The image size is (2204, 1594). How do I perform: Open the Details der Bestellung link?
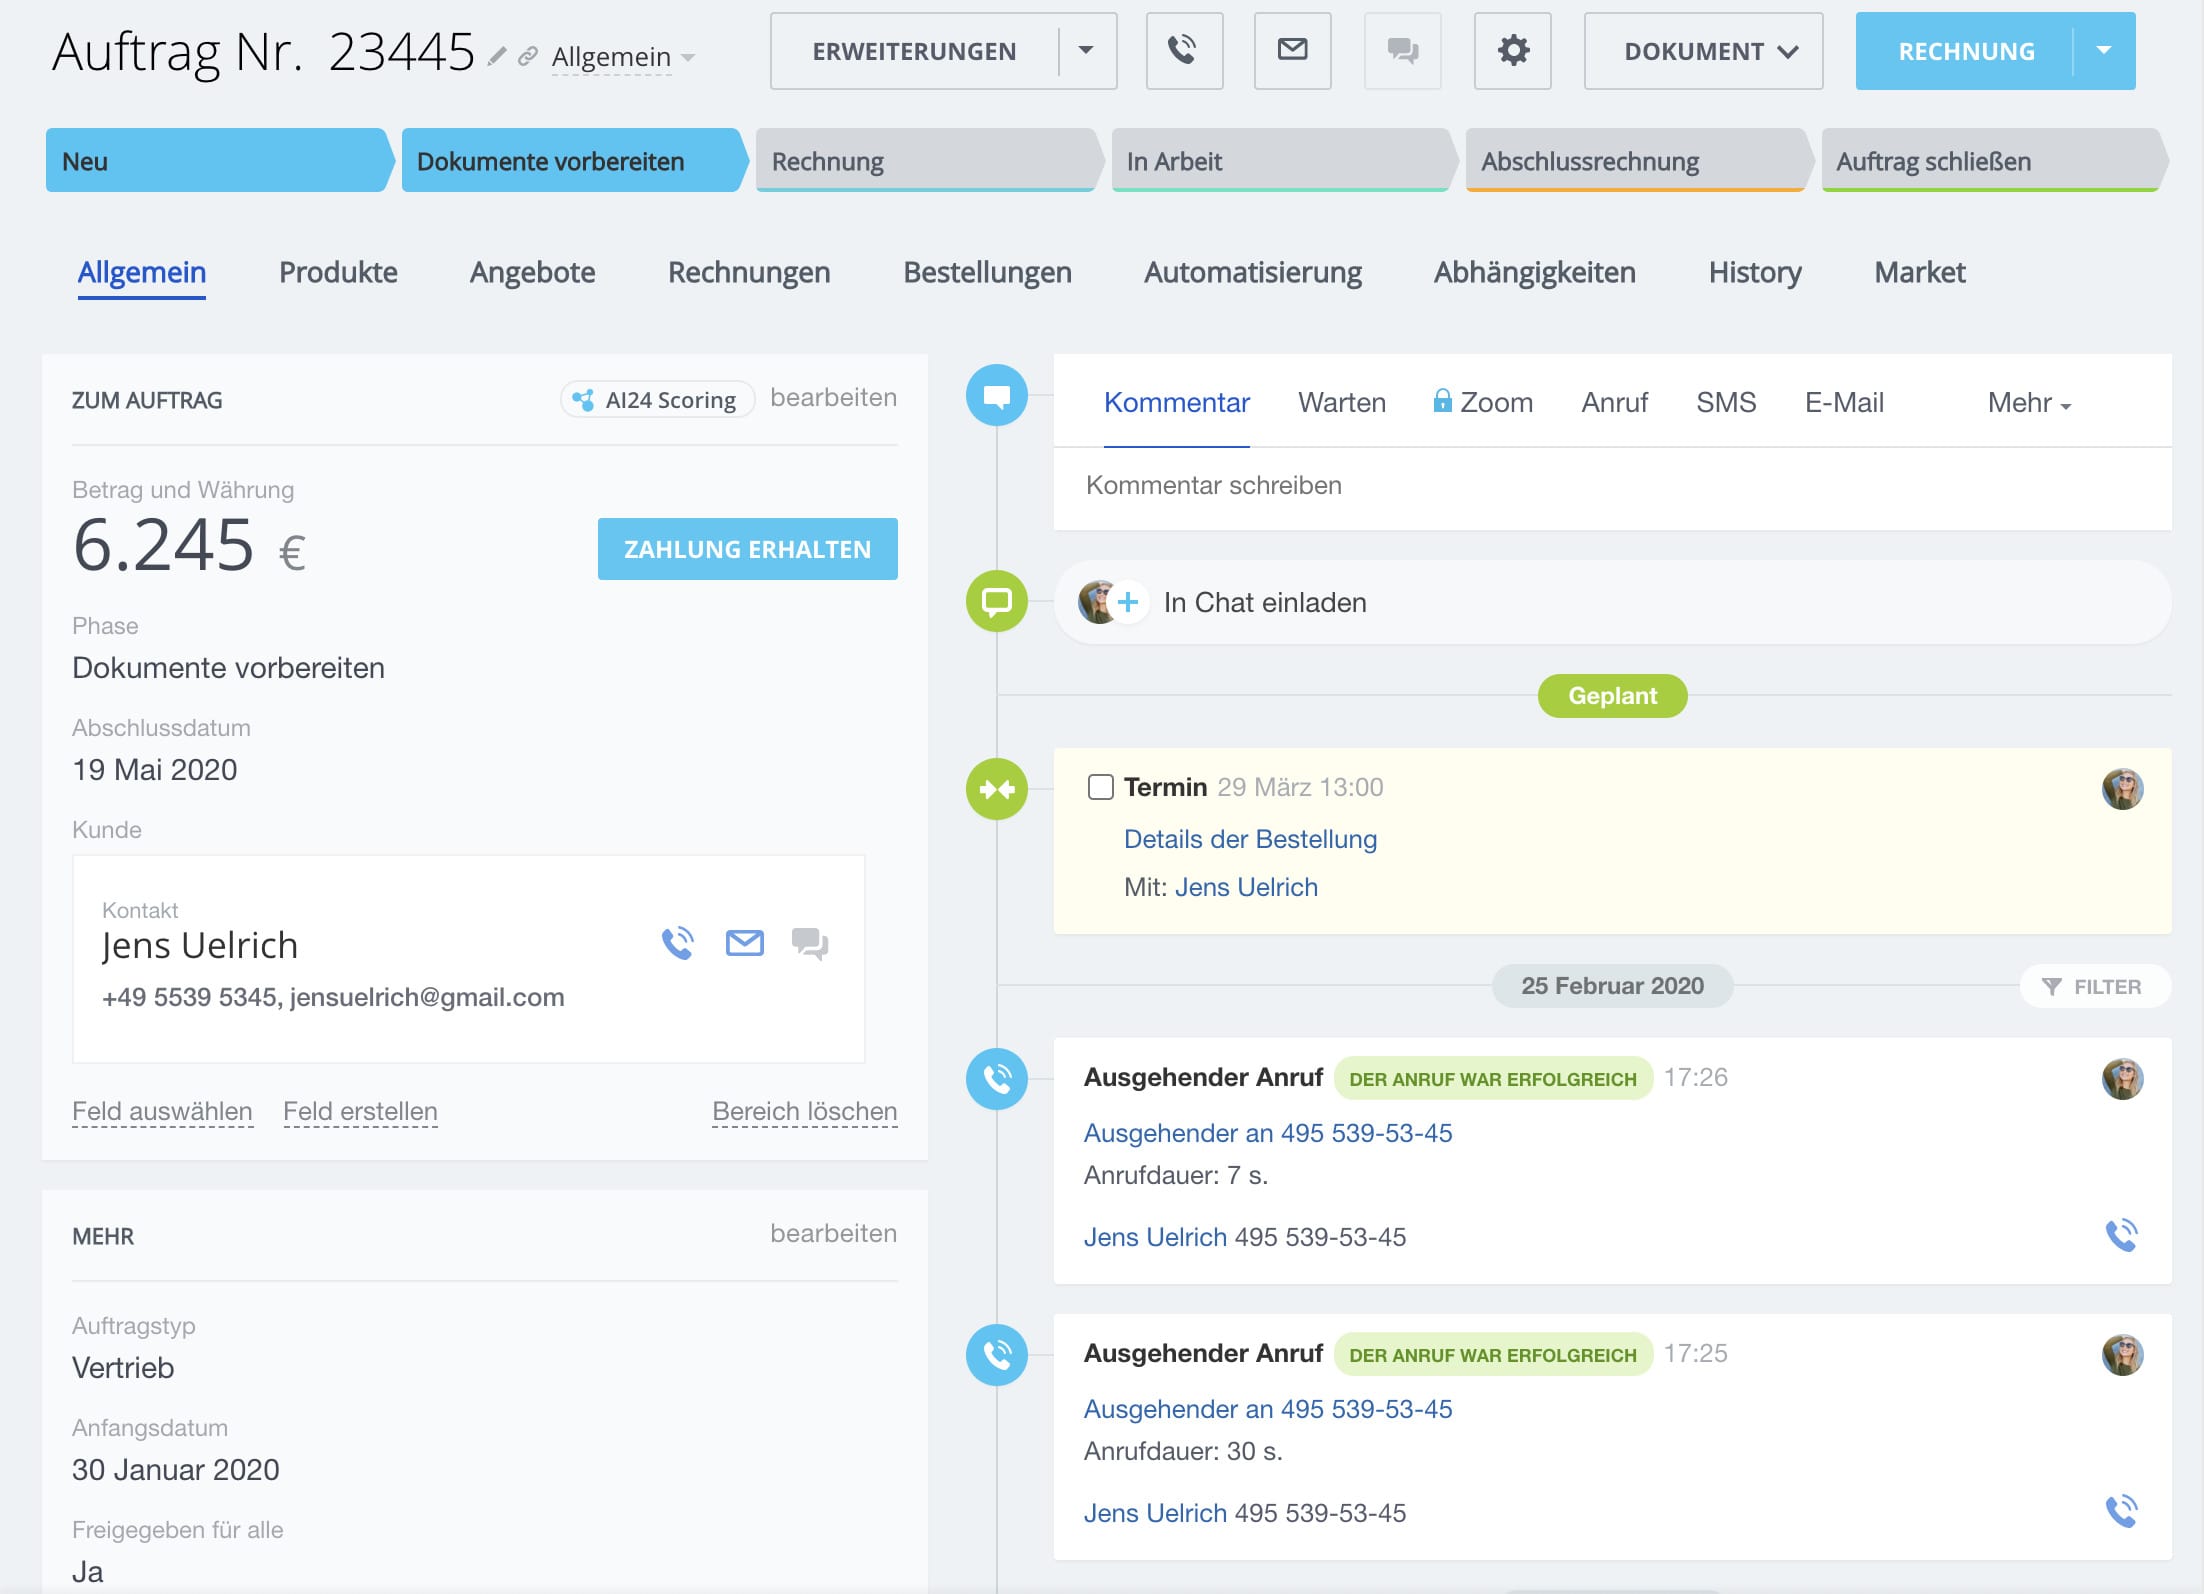coord(1250,839)
